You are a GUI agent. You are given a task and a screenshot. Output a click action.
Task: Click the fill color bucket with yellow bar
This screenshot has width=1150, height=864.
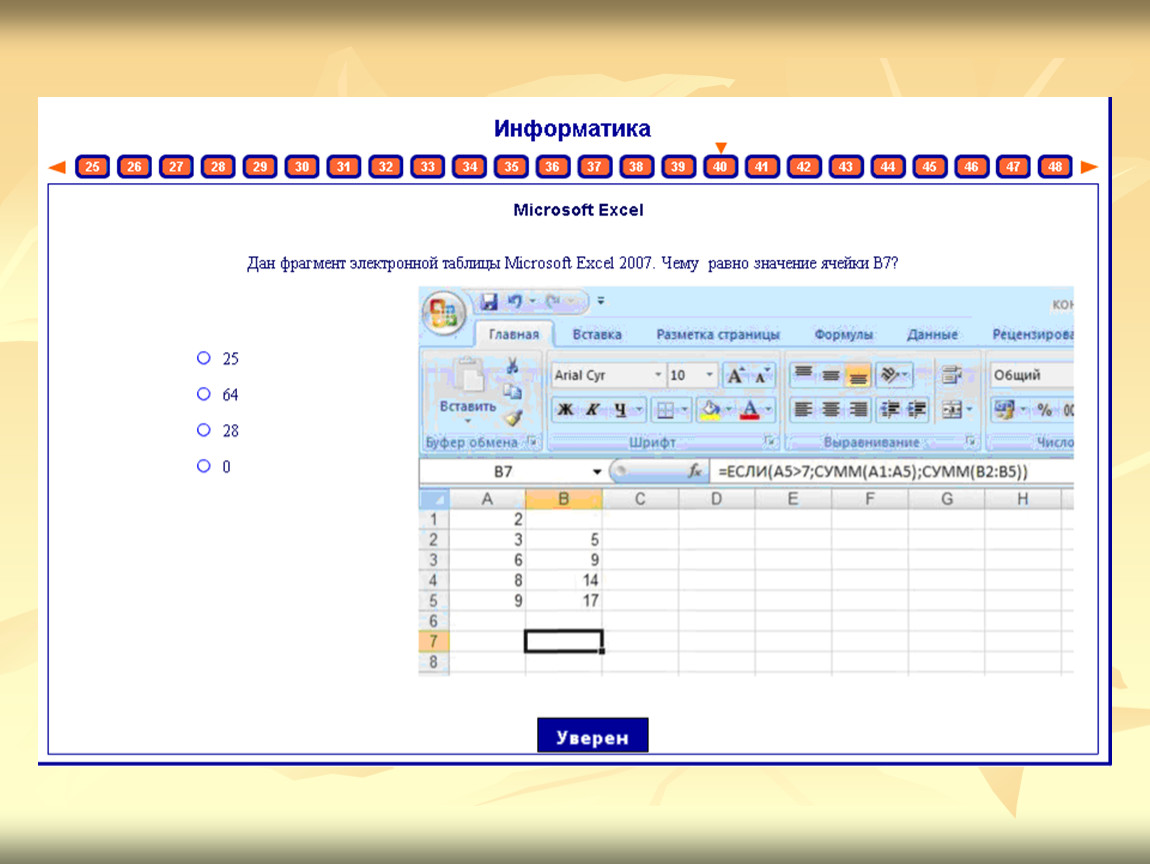click(710, 409)
